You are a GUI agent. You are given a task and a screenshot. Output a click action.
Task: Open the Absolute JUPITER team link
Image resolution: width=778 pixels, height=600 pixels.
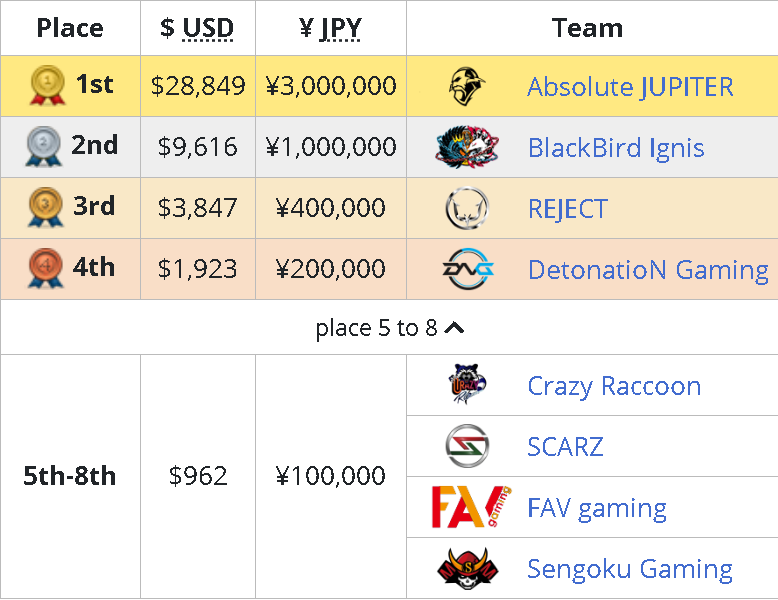630,86
